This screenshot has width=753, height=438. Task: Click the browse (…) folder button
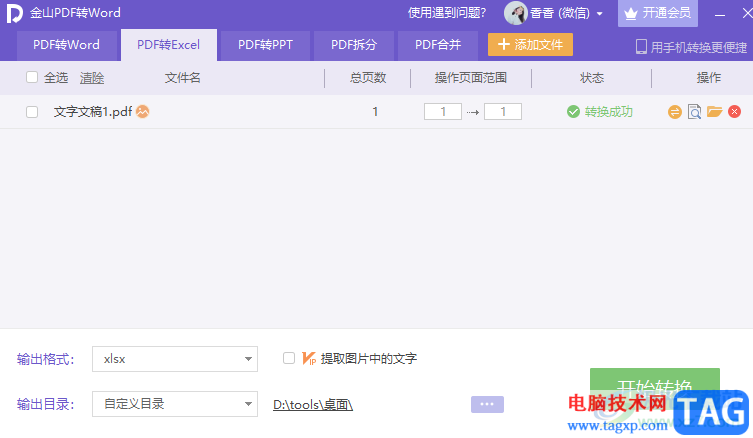(487, 404)
